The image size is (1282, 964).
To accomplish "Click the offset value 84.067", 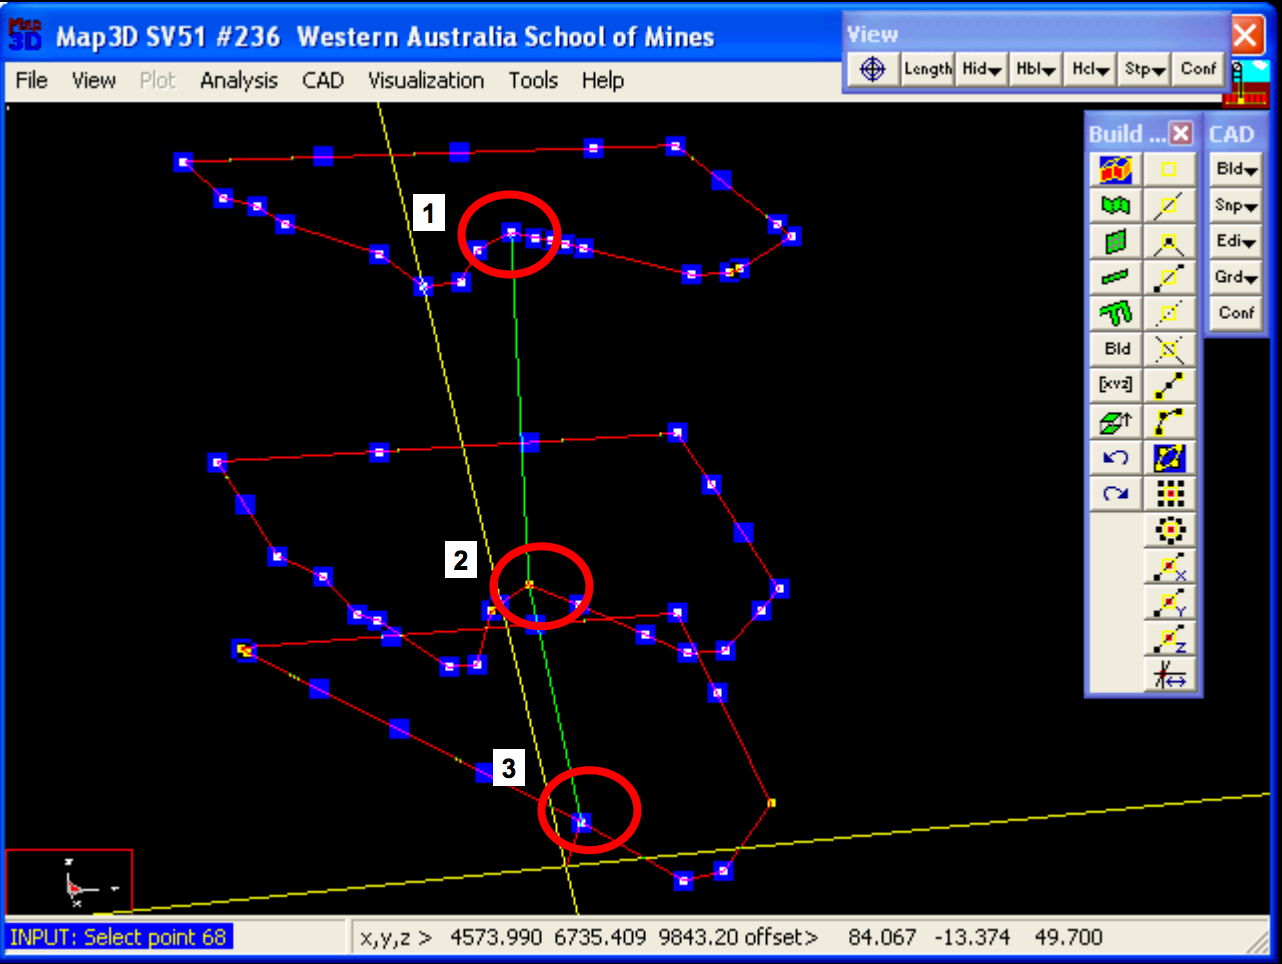I will pos(882,937).
